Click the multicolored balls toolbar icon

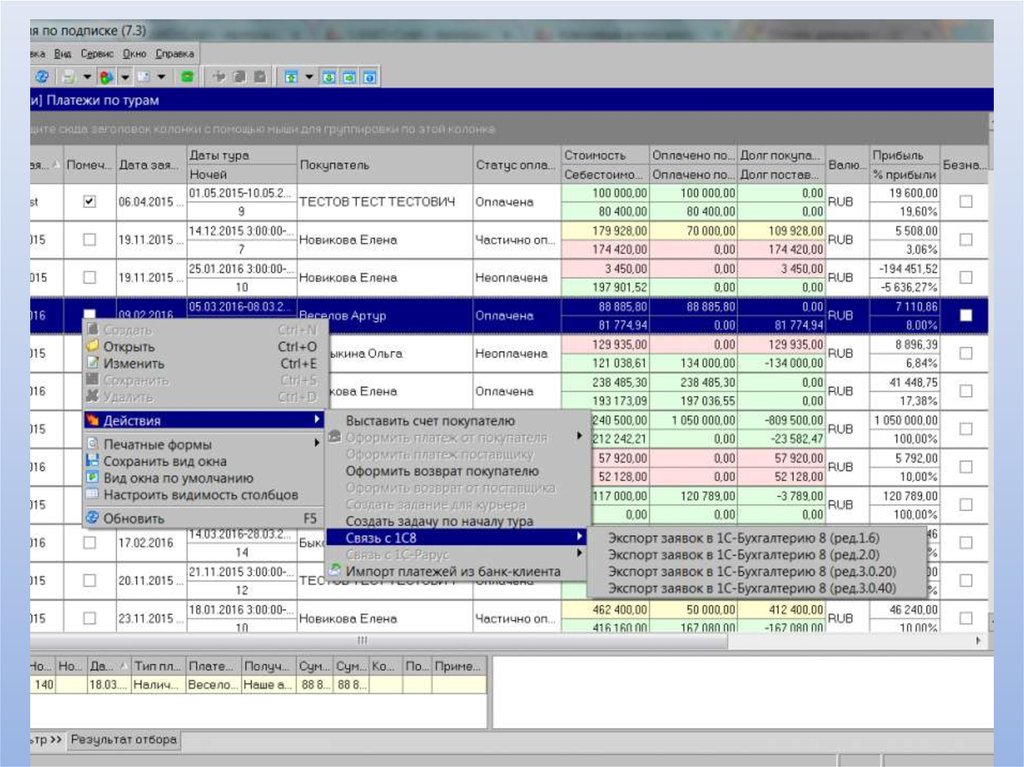point(106,77)
